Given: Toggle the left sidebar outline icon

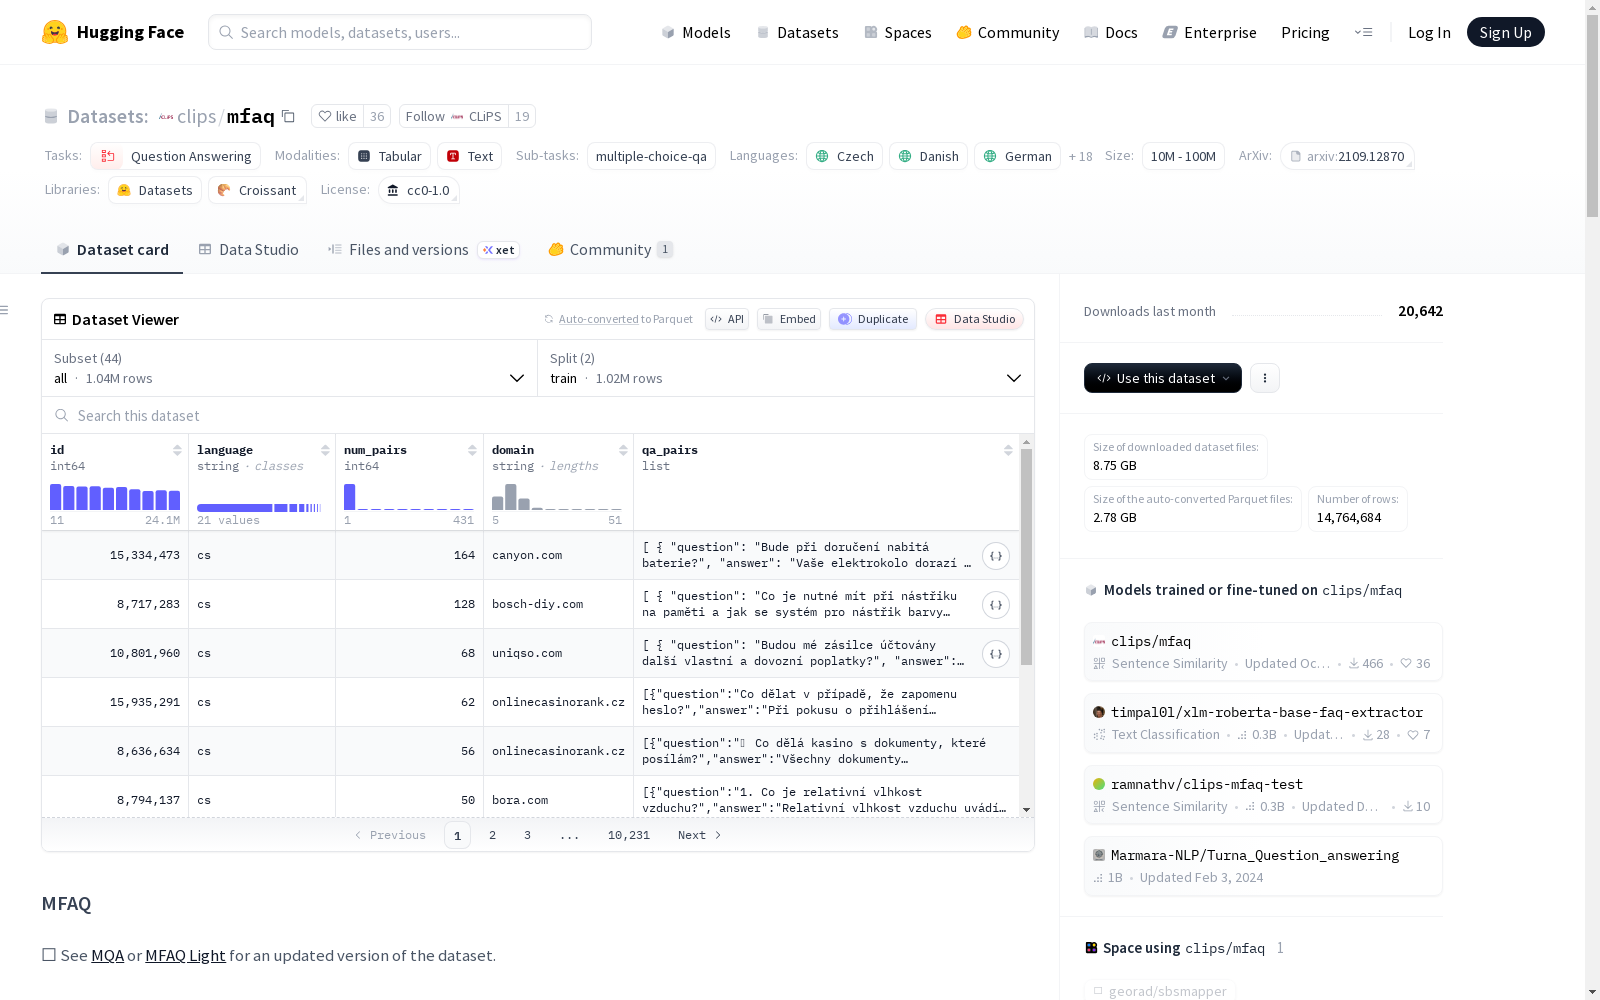Looking at the screenshot, I should (5, 310).
